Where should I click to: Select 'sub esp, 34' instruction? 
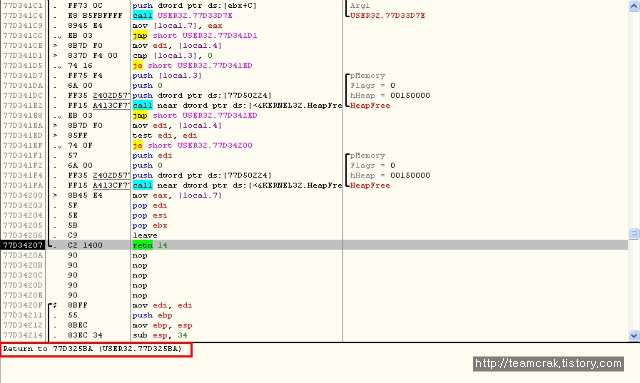pyautogui.click(x=160, y=335)
